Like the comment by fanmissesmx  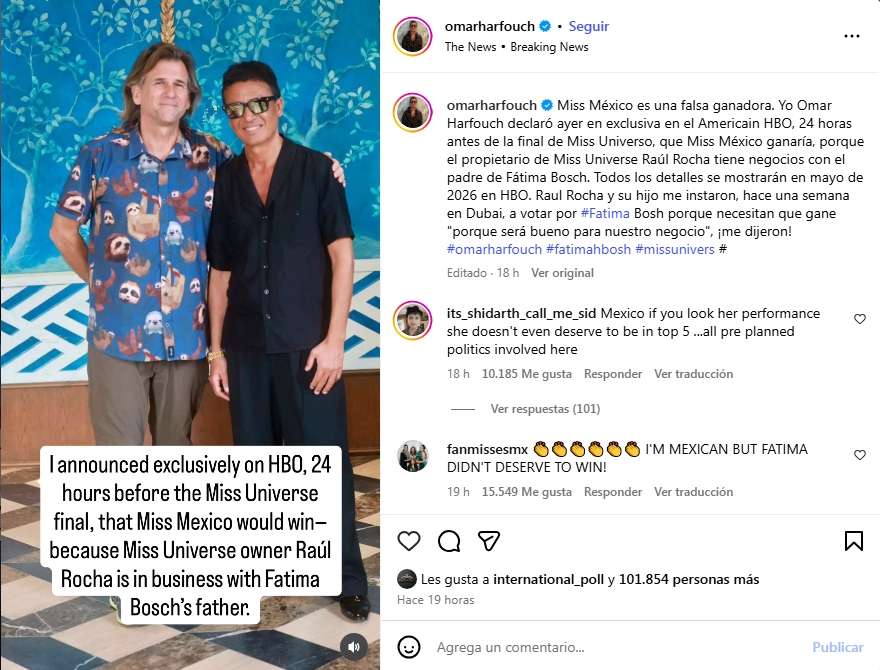[859, 455]
